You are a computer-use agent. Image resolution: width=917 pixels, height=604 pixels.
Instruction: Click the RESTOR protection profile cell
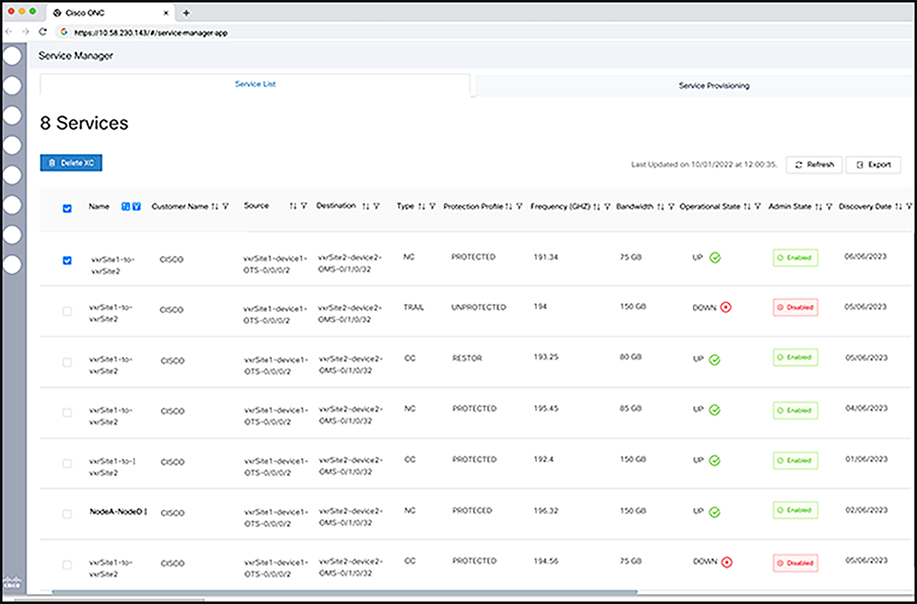(x=467, y=358)
